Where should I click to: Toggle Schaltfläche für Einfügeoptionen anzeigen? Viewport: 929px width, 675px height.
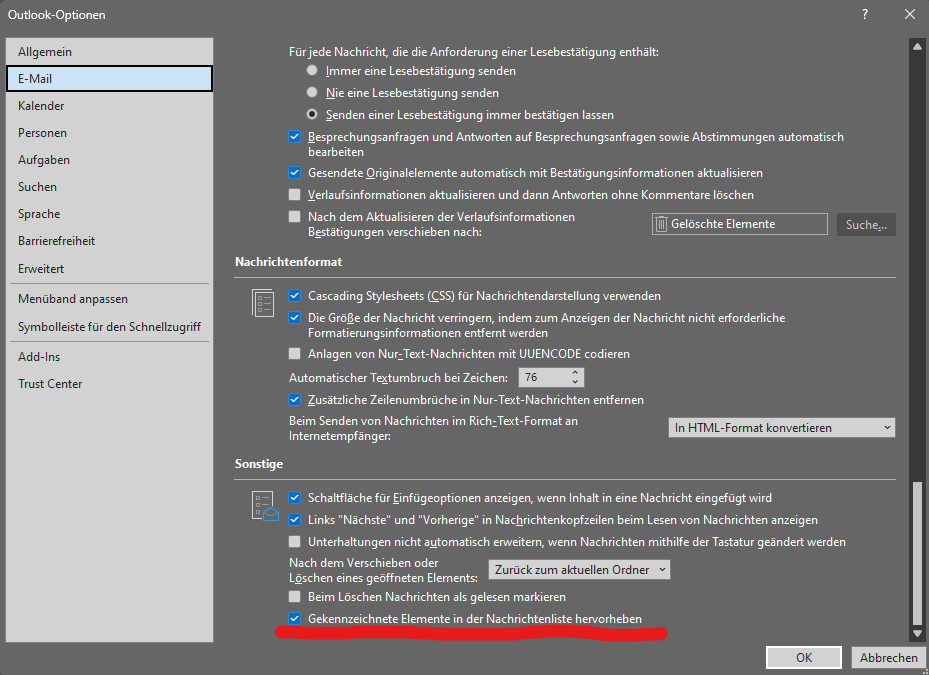294,498
